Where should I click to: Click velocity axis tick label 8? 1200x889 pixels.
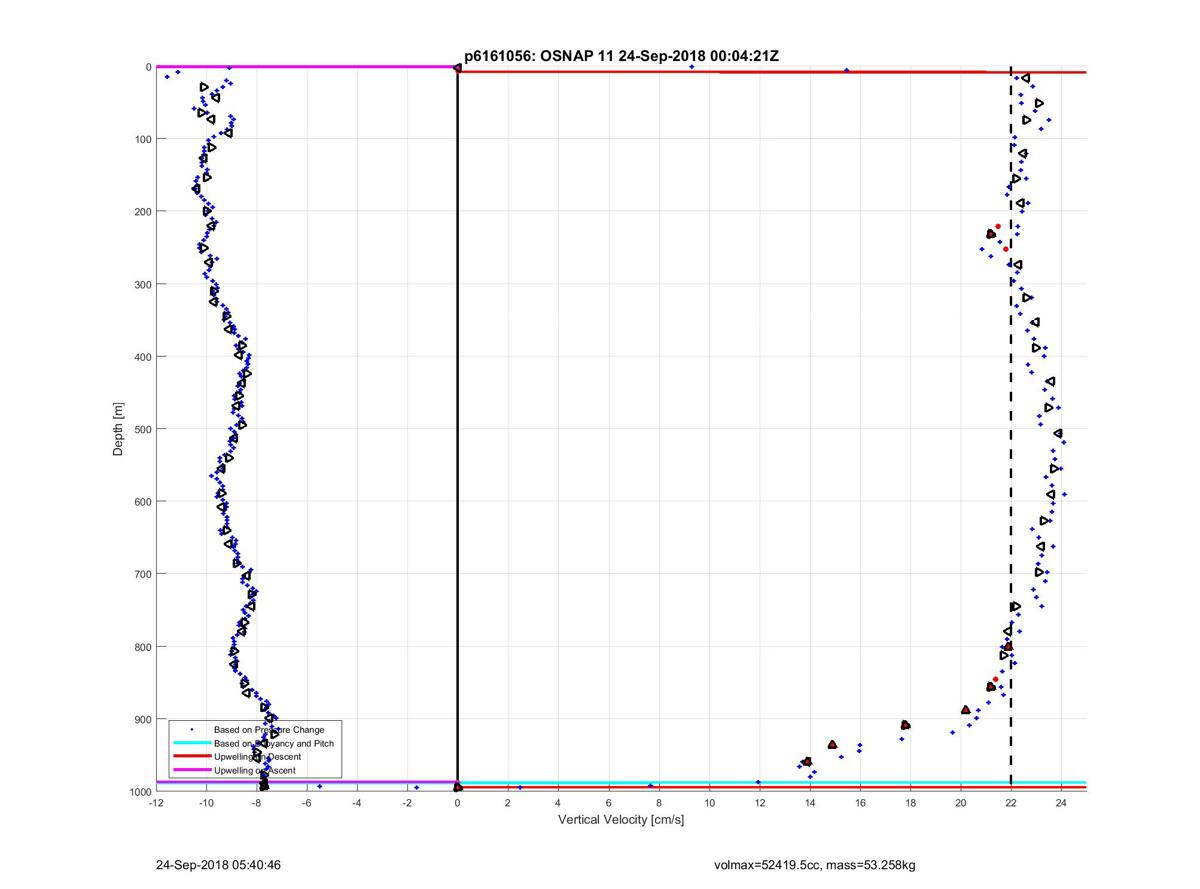[659, 803]
